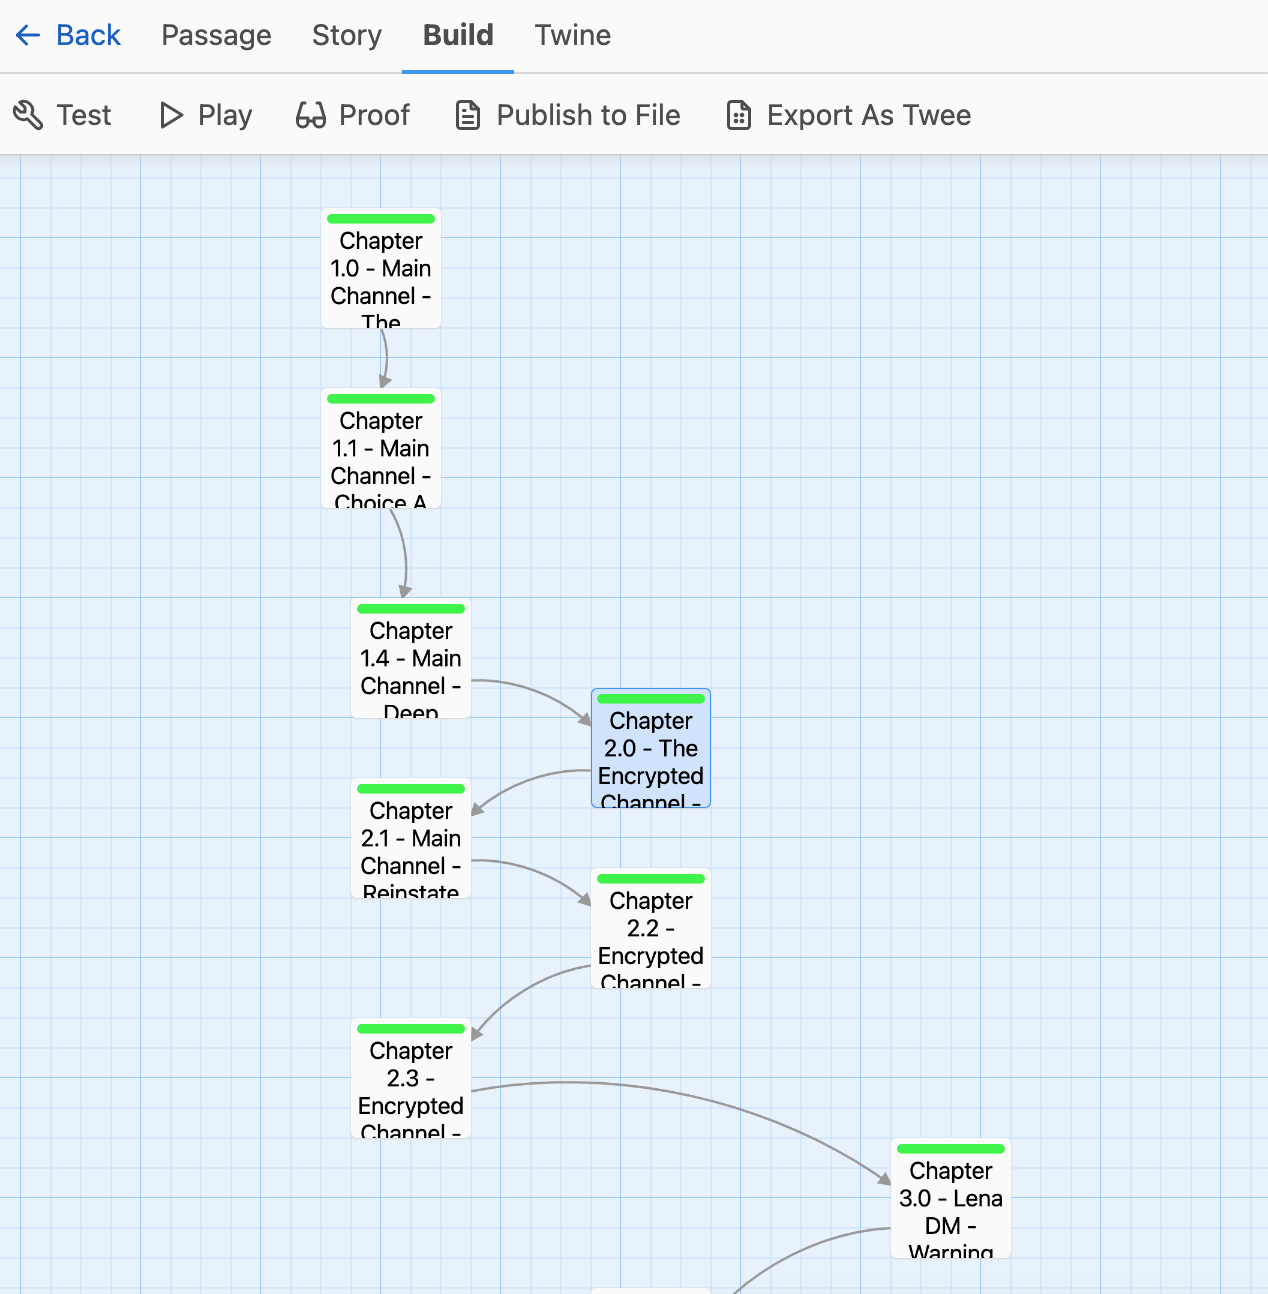The width and height of the screenshot is (1268, 1294).
Task: Select the Chapter 2.3 Encrypted Channel passage
Action: pyautogui.click(x=410, y=1078)
